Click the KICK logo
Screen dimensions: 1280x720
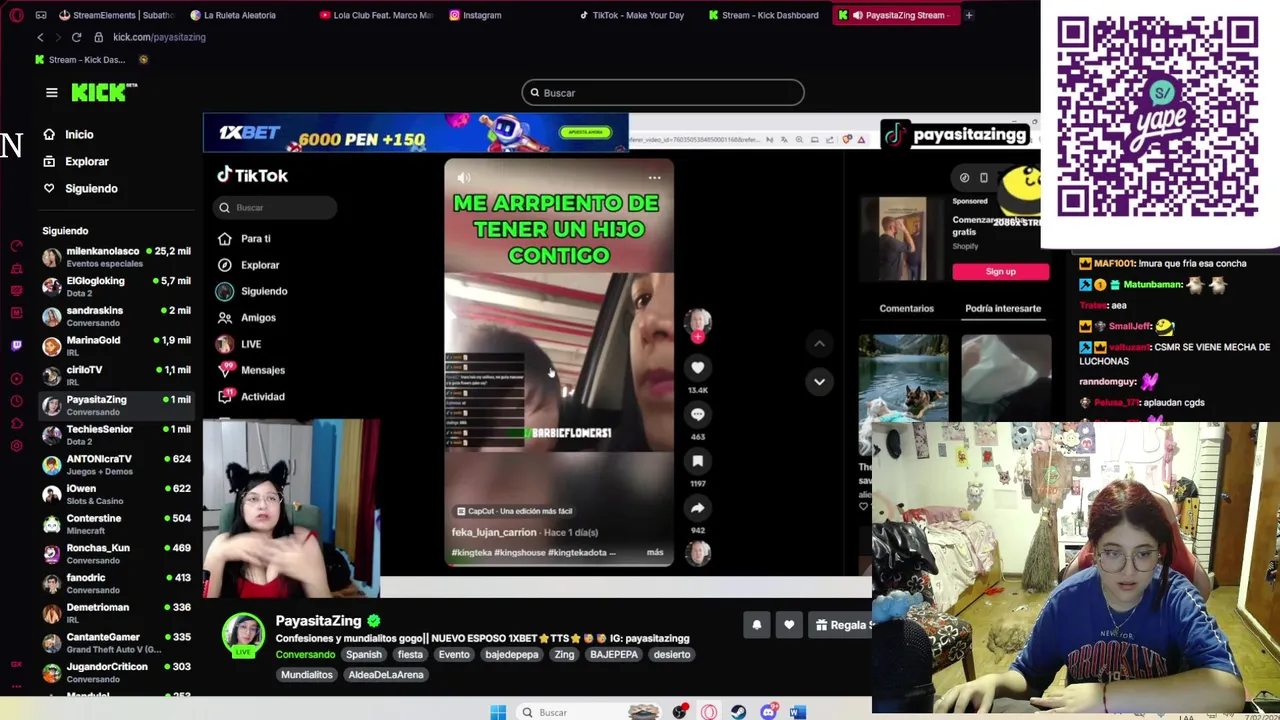(x=104, y=92)
